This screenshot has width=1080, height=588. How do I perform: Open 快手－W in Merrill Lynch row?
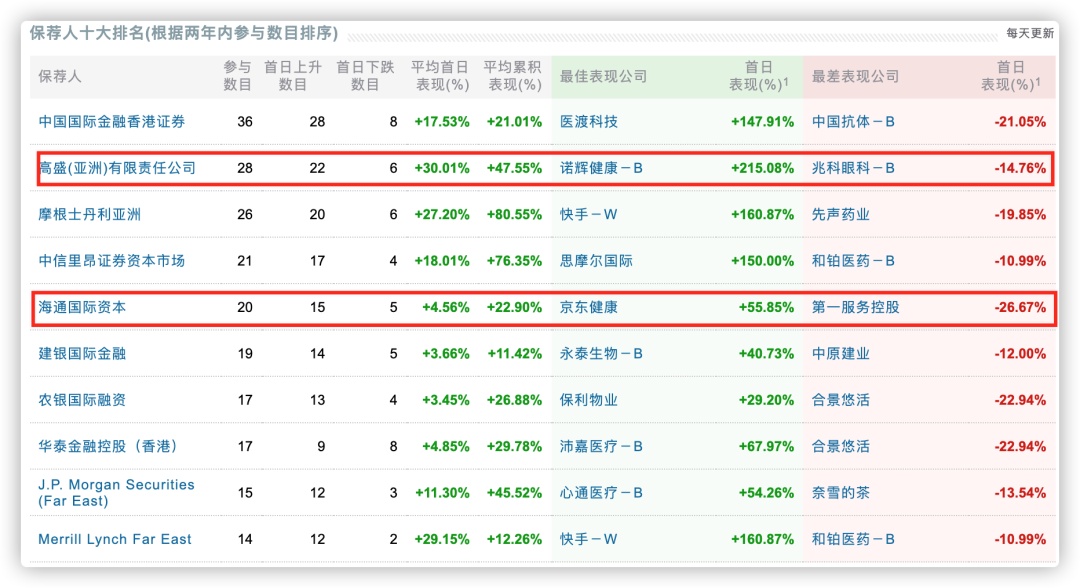[589, 540]
